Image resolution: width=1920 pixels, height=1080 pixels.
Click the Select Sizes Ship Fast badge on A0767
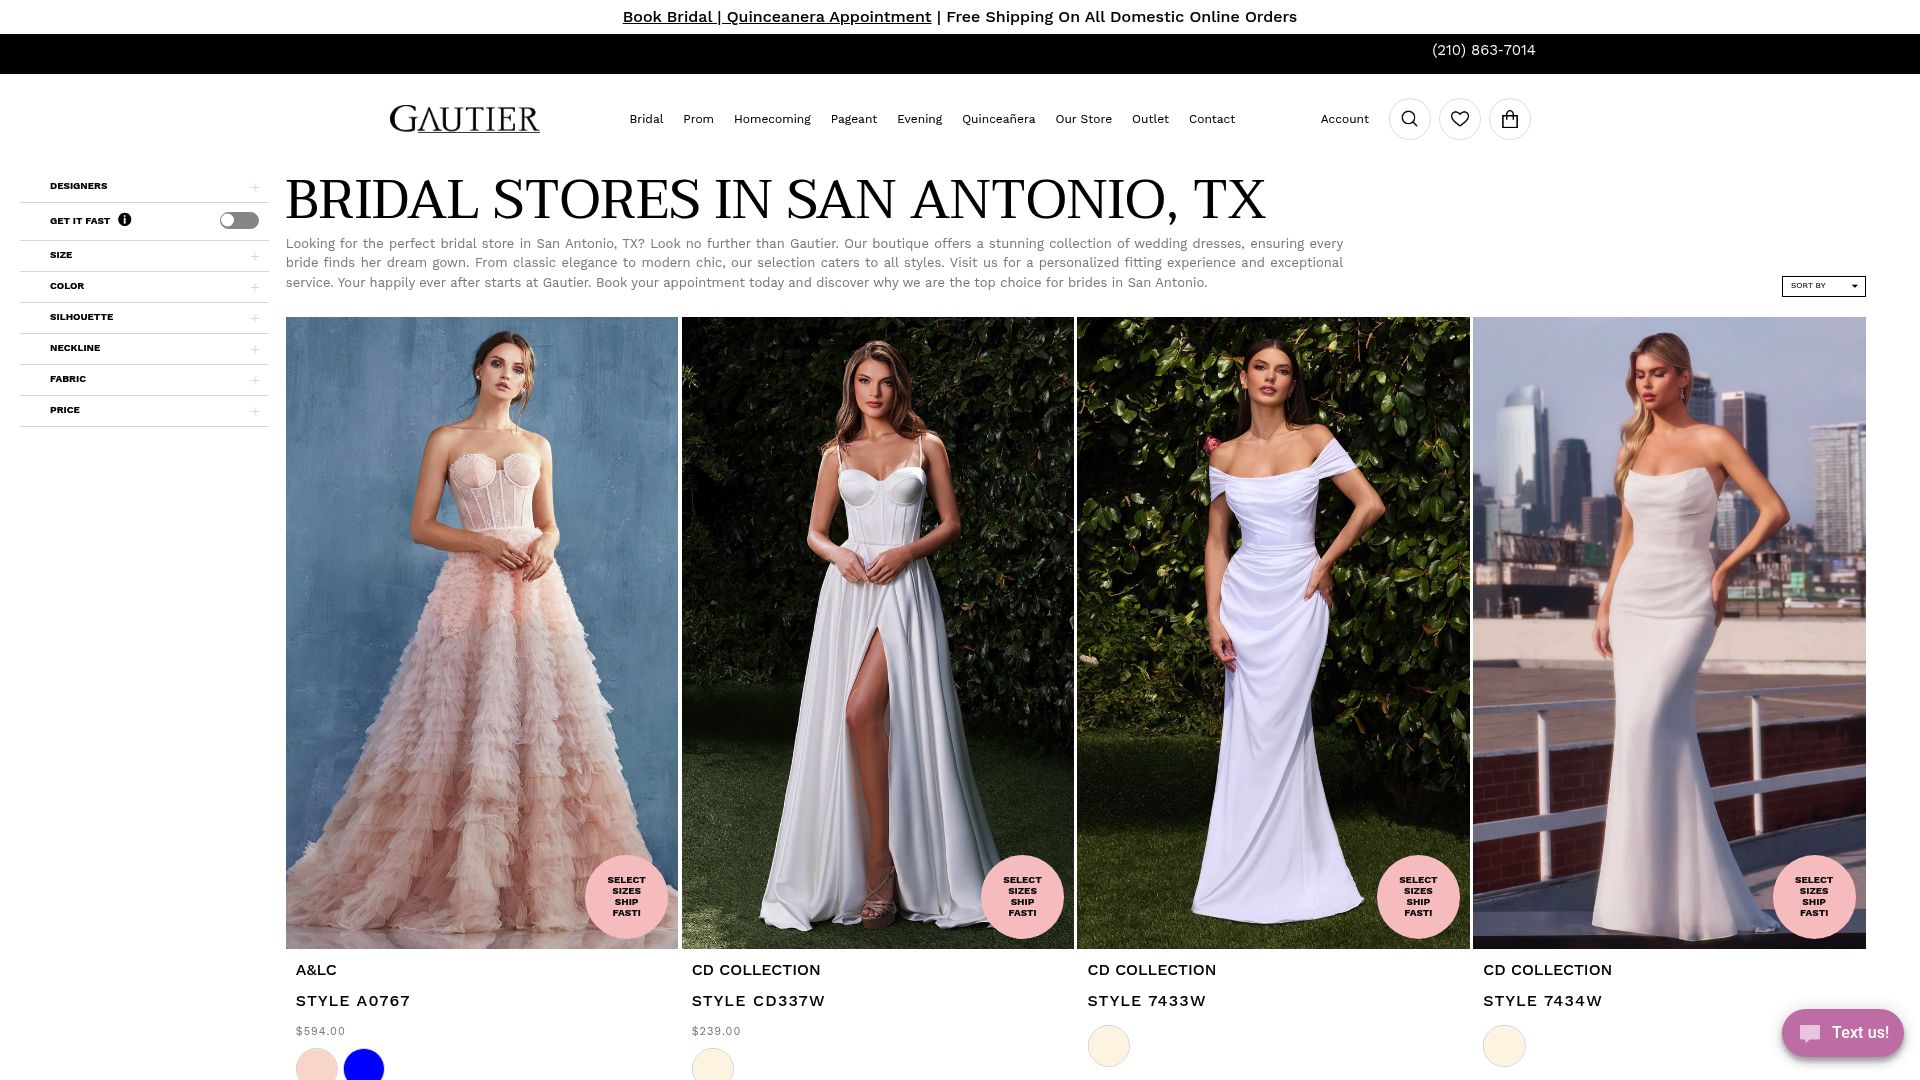pyautogui.click(x=627, y=897)
